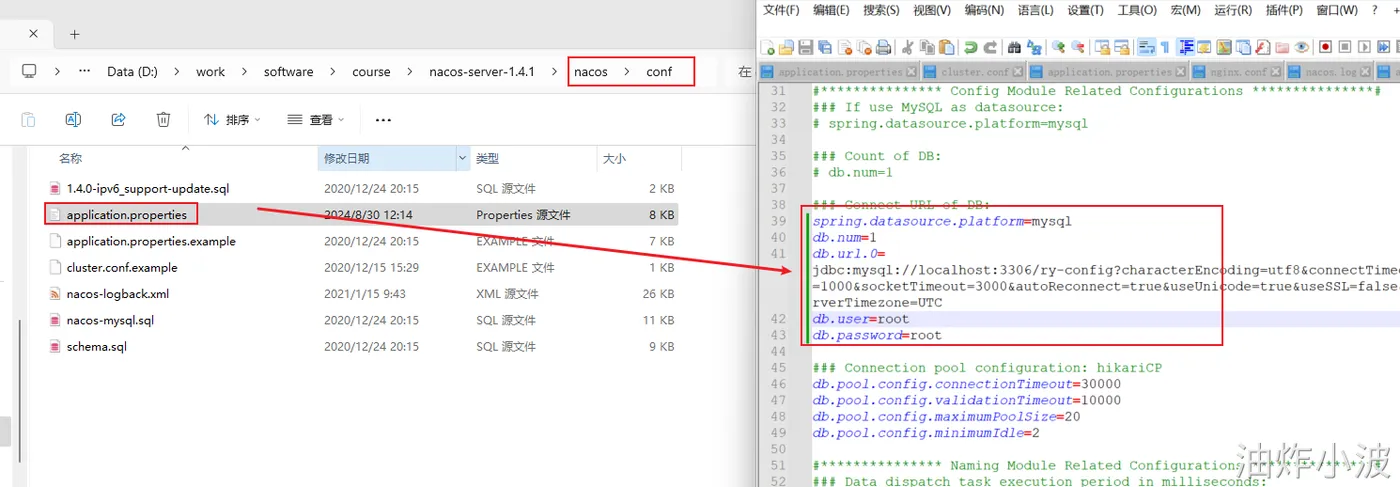Close the nginx.conf tab
Viewport: 1400px width, 487px height.
pos(1277,72)
